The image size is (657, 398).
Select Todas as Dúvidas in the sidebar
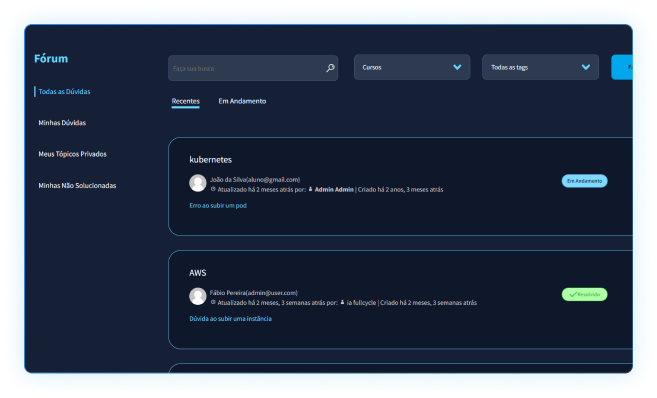[64, 91]
